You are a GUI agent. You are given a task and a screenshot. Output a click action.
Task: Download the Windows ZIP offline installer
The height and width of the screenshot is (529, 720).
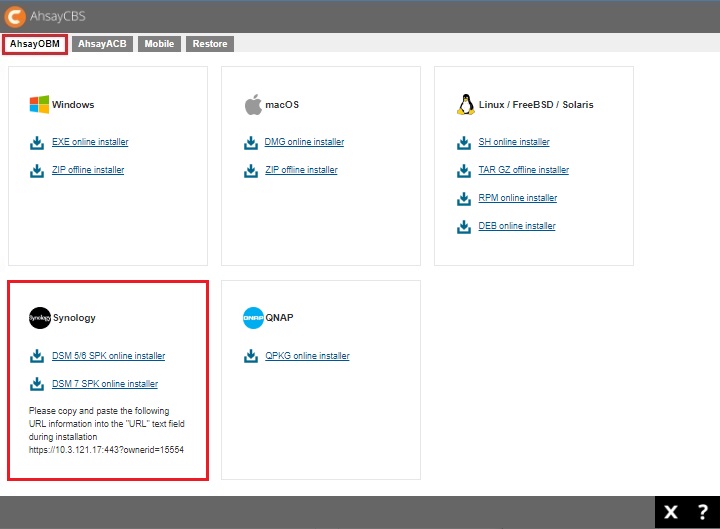click(x=88, y=170)
